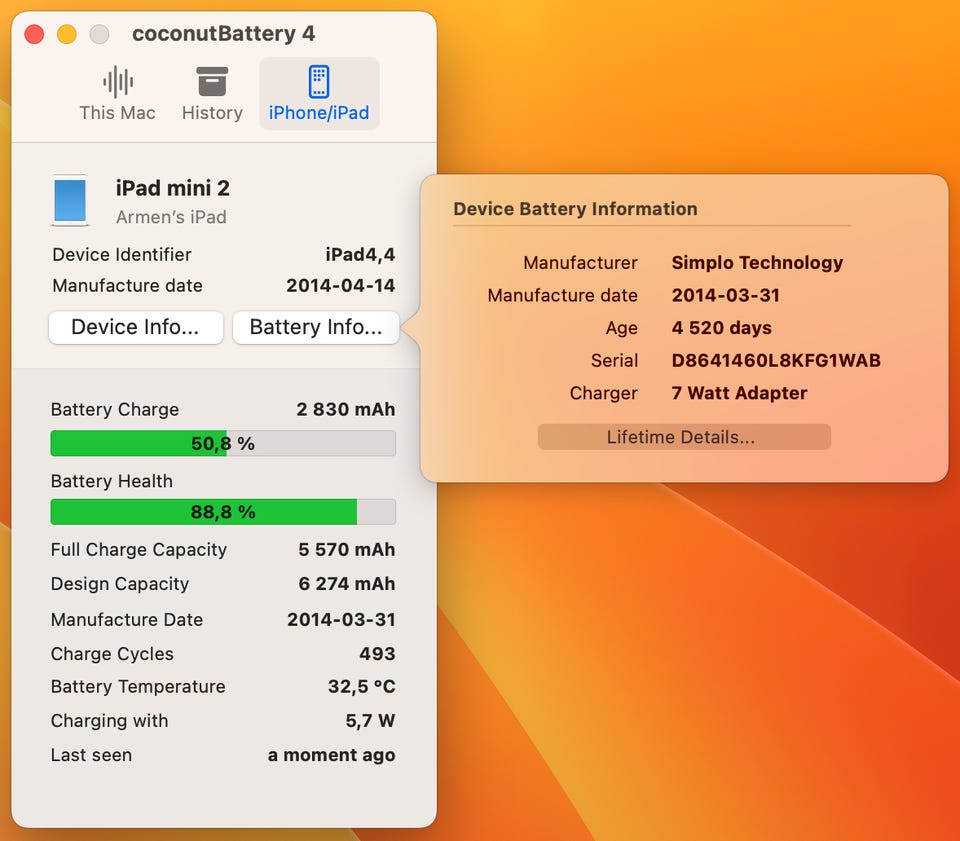The height and width of the screenshot is (841, 960).
Task: Select the battery Age 4 520 days value
Action: 721,328
